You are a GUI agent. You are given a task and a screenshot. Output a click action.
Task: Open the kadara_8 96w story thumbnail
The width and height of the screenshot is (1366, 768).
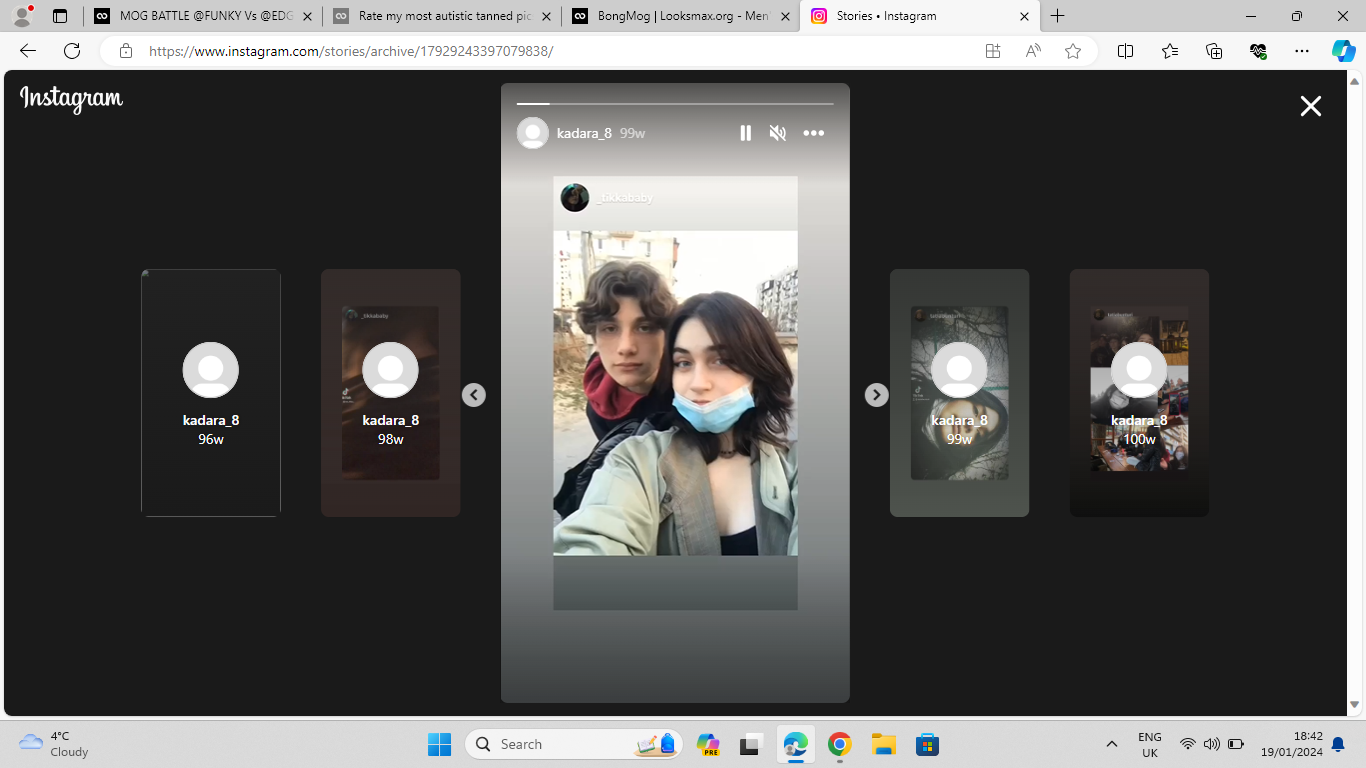211,393
